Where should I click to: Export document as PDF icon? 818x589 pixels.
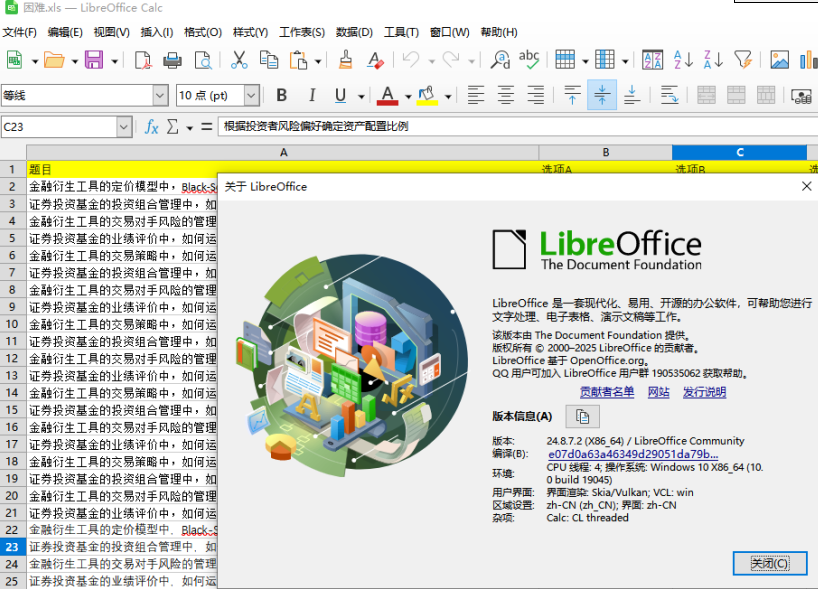coord(142,60)
